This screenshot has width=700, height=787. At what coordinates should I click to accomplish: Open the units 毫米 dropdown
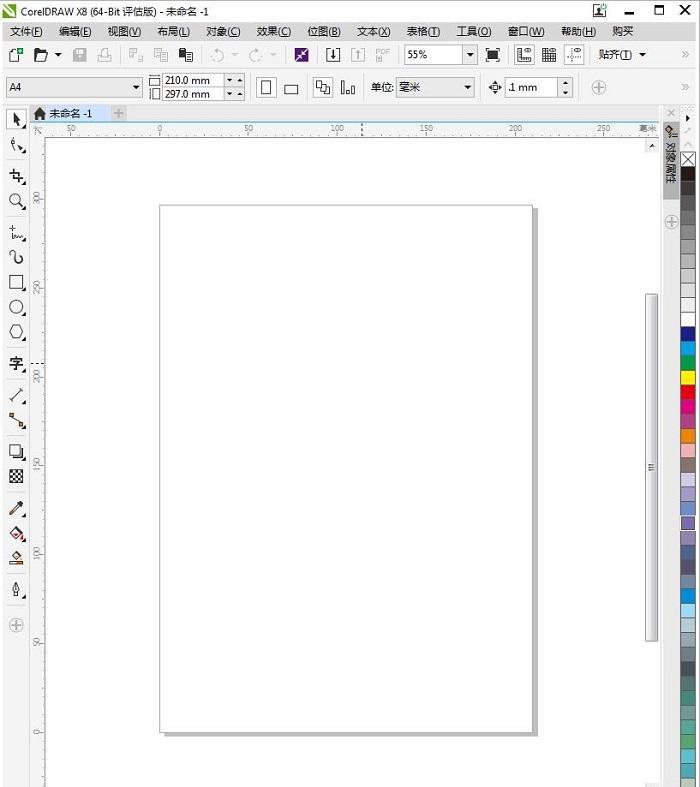[x=467, y=87]
